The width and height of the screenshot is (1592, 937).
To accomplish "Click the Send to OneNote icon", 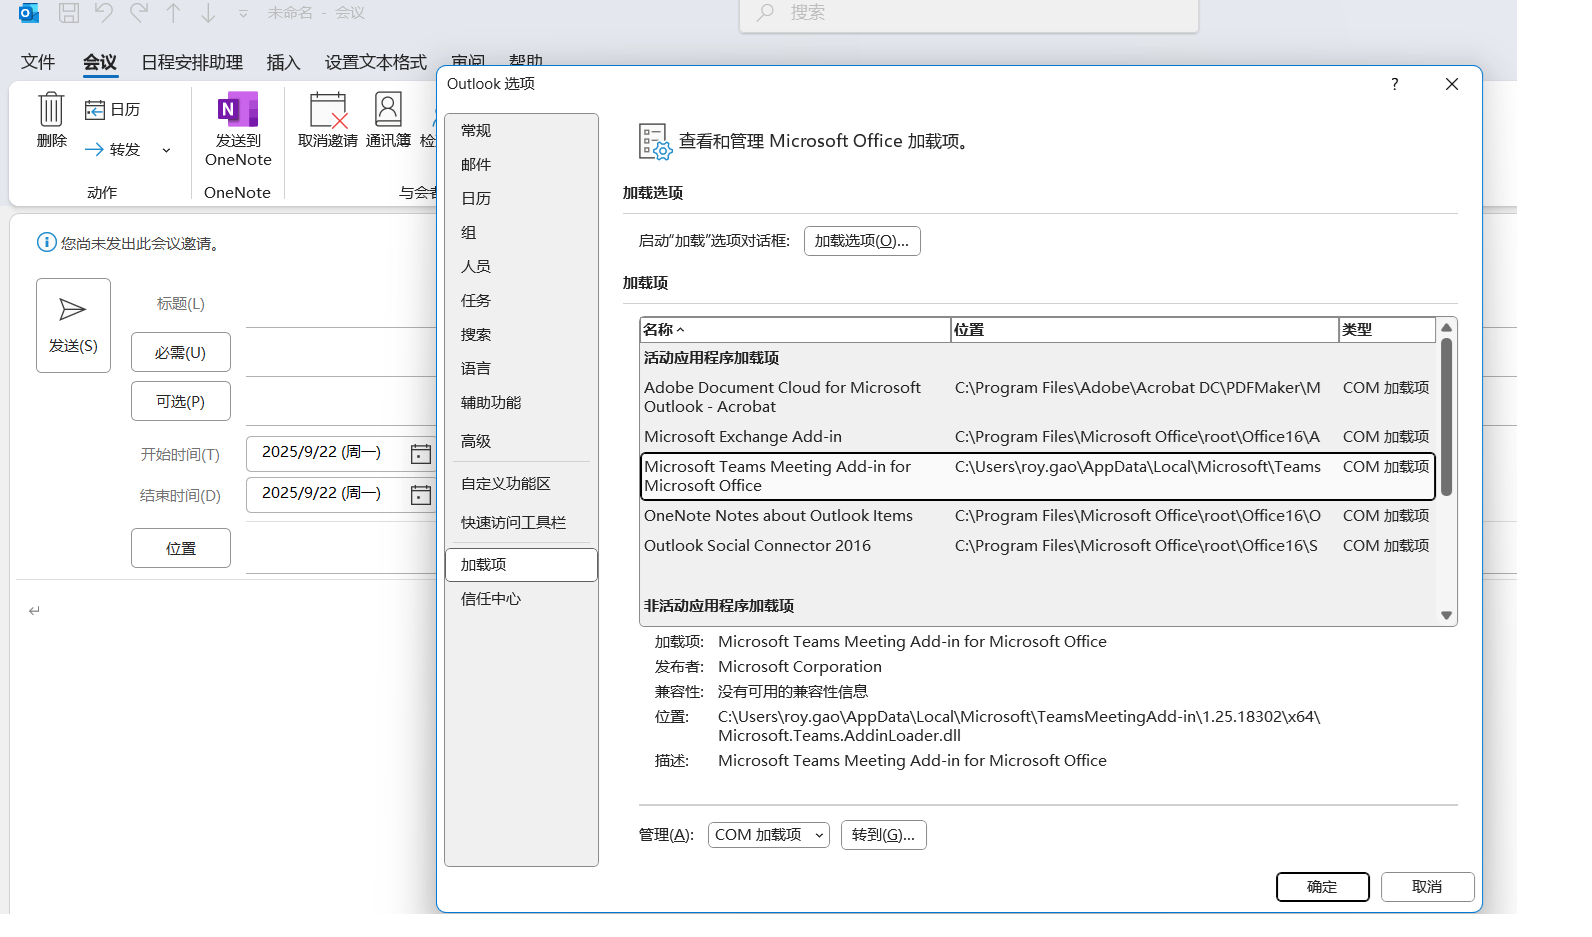I will 238,110.
